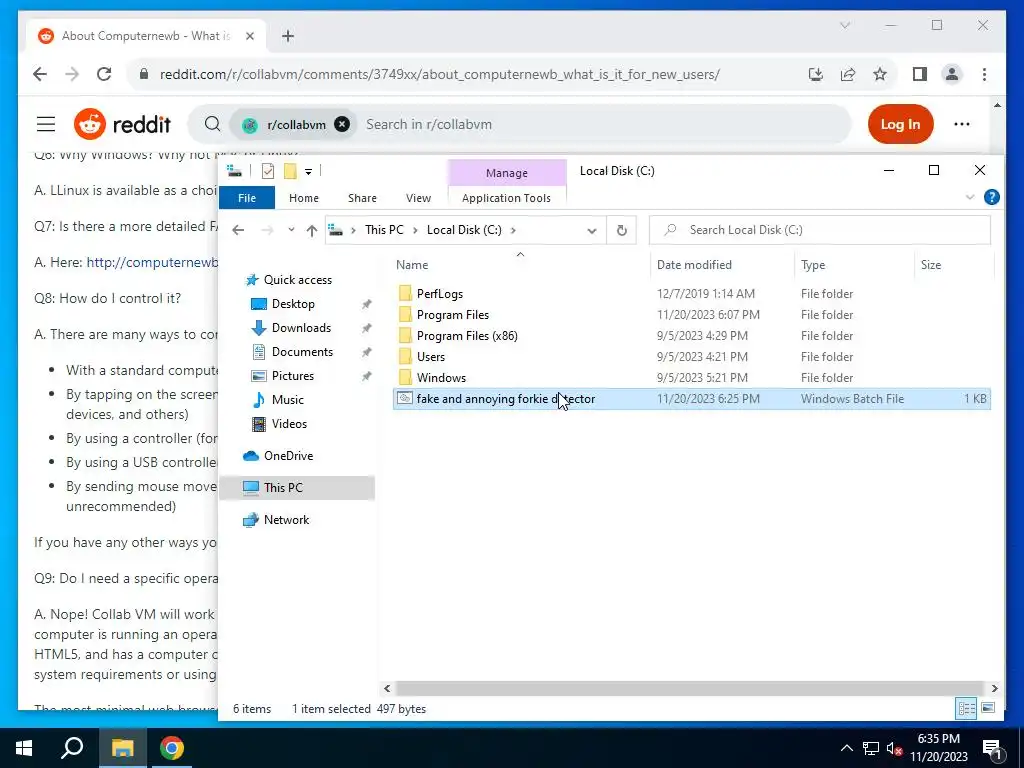Screen dimensions: 1024x768
Task: Open the Share ribbon tab
Action: click(x=362, y=198)
